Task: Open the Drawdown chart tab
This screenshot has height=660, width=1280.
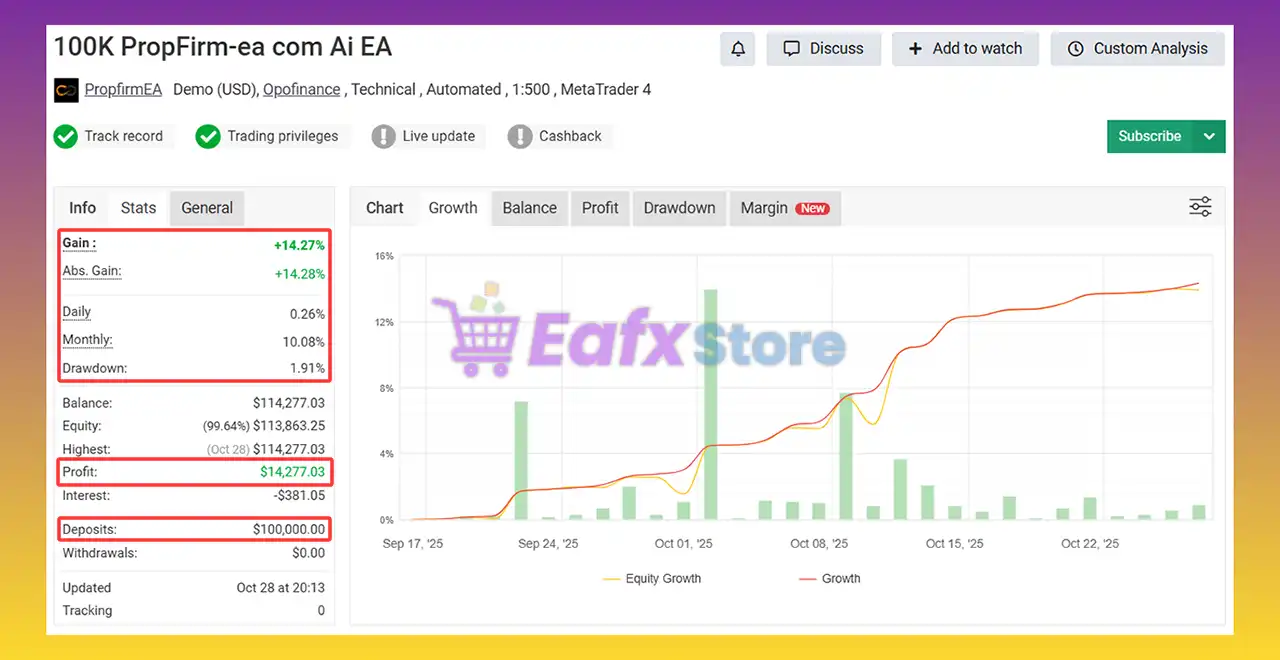Action: pos(679,208)
